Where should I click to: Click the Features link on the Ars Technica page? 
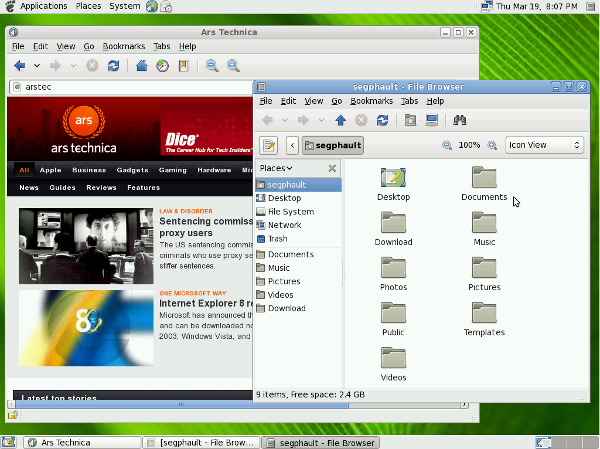click(x=143, y=188)
